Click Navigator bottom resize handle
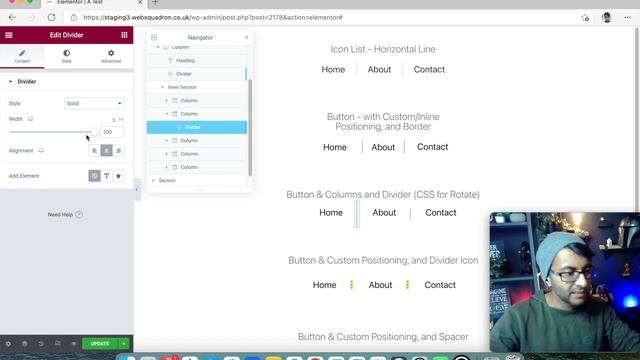This screenshot has width=640, height=360. (200, 190)
